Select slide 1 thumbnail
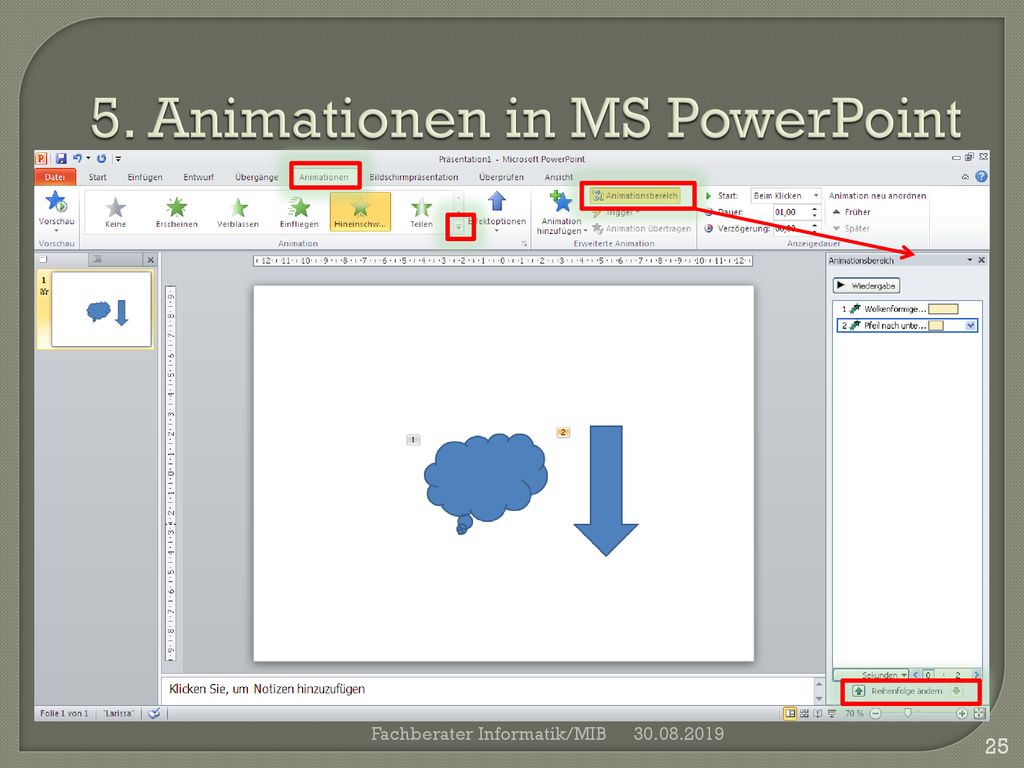1024x768 pixels. coord(102,309)
